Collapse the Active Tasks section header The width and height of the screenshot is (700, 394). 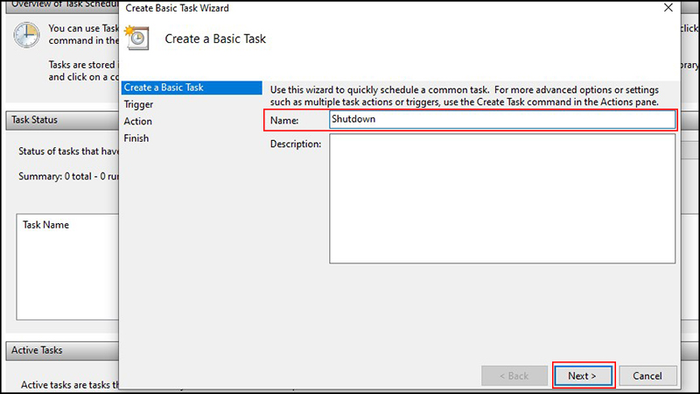62,350
